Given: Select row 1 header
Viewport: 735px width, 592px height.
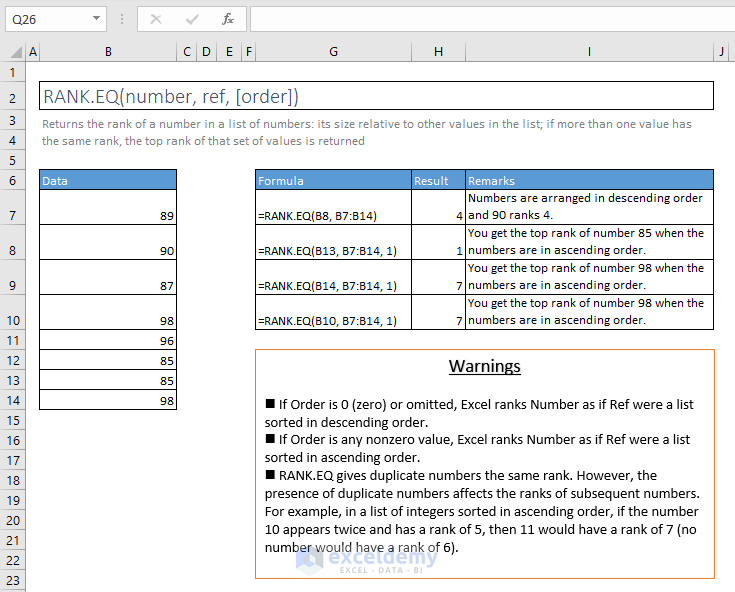Looking at the screenshot, I should [x=13, y=72].
